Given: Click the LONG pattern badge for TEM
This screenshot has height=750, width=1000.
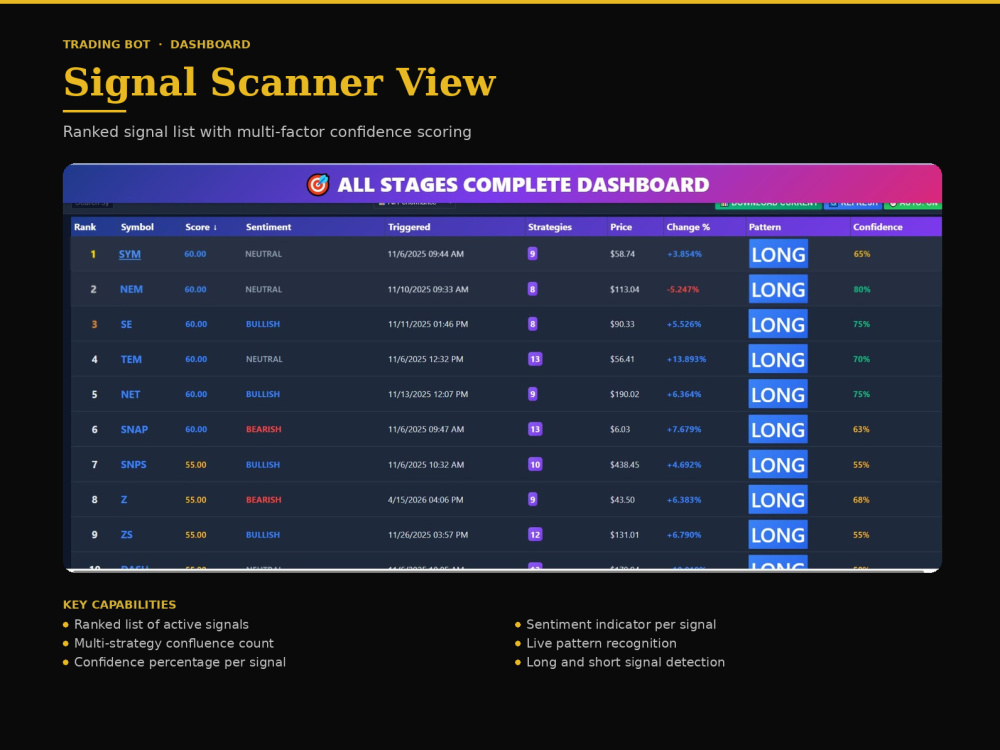Looking at the screenshot, I should click(778, 359).
